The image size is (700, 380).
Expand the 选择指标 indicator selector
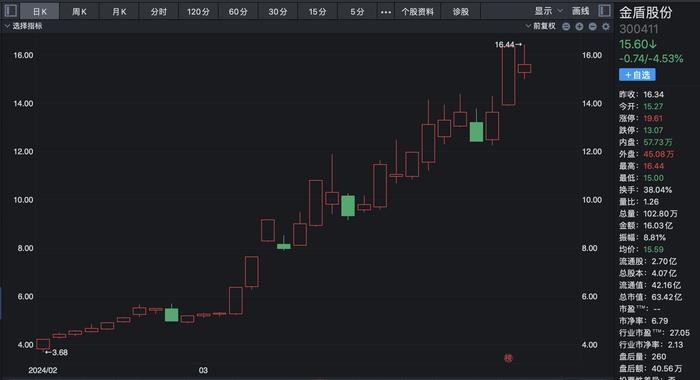point(23,26)
